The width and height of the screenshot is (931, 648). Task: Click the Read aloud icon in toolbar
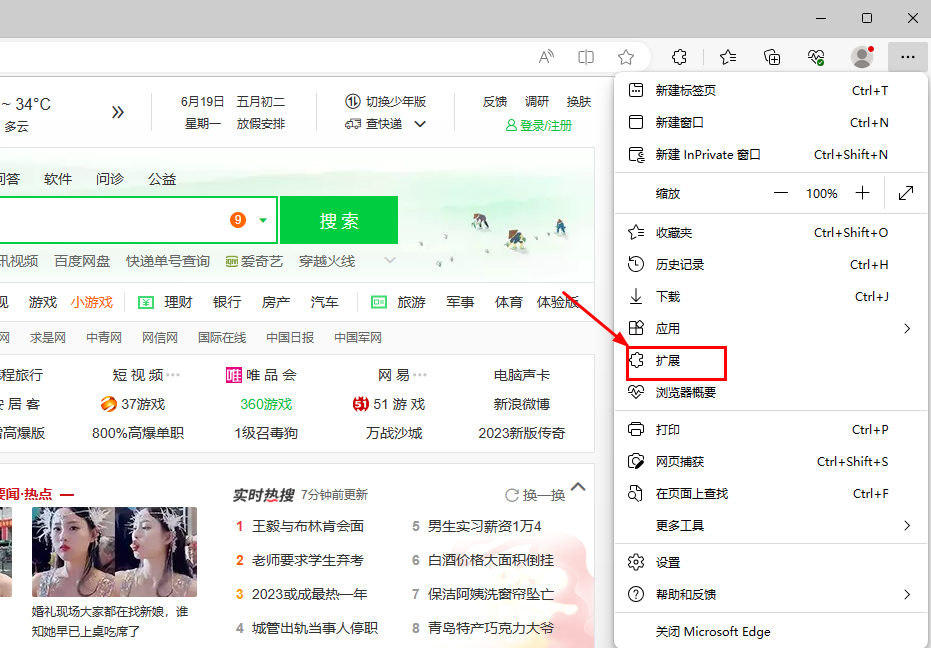(546, 57)
